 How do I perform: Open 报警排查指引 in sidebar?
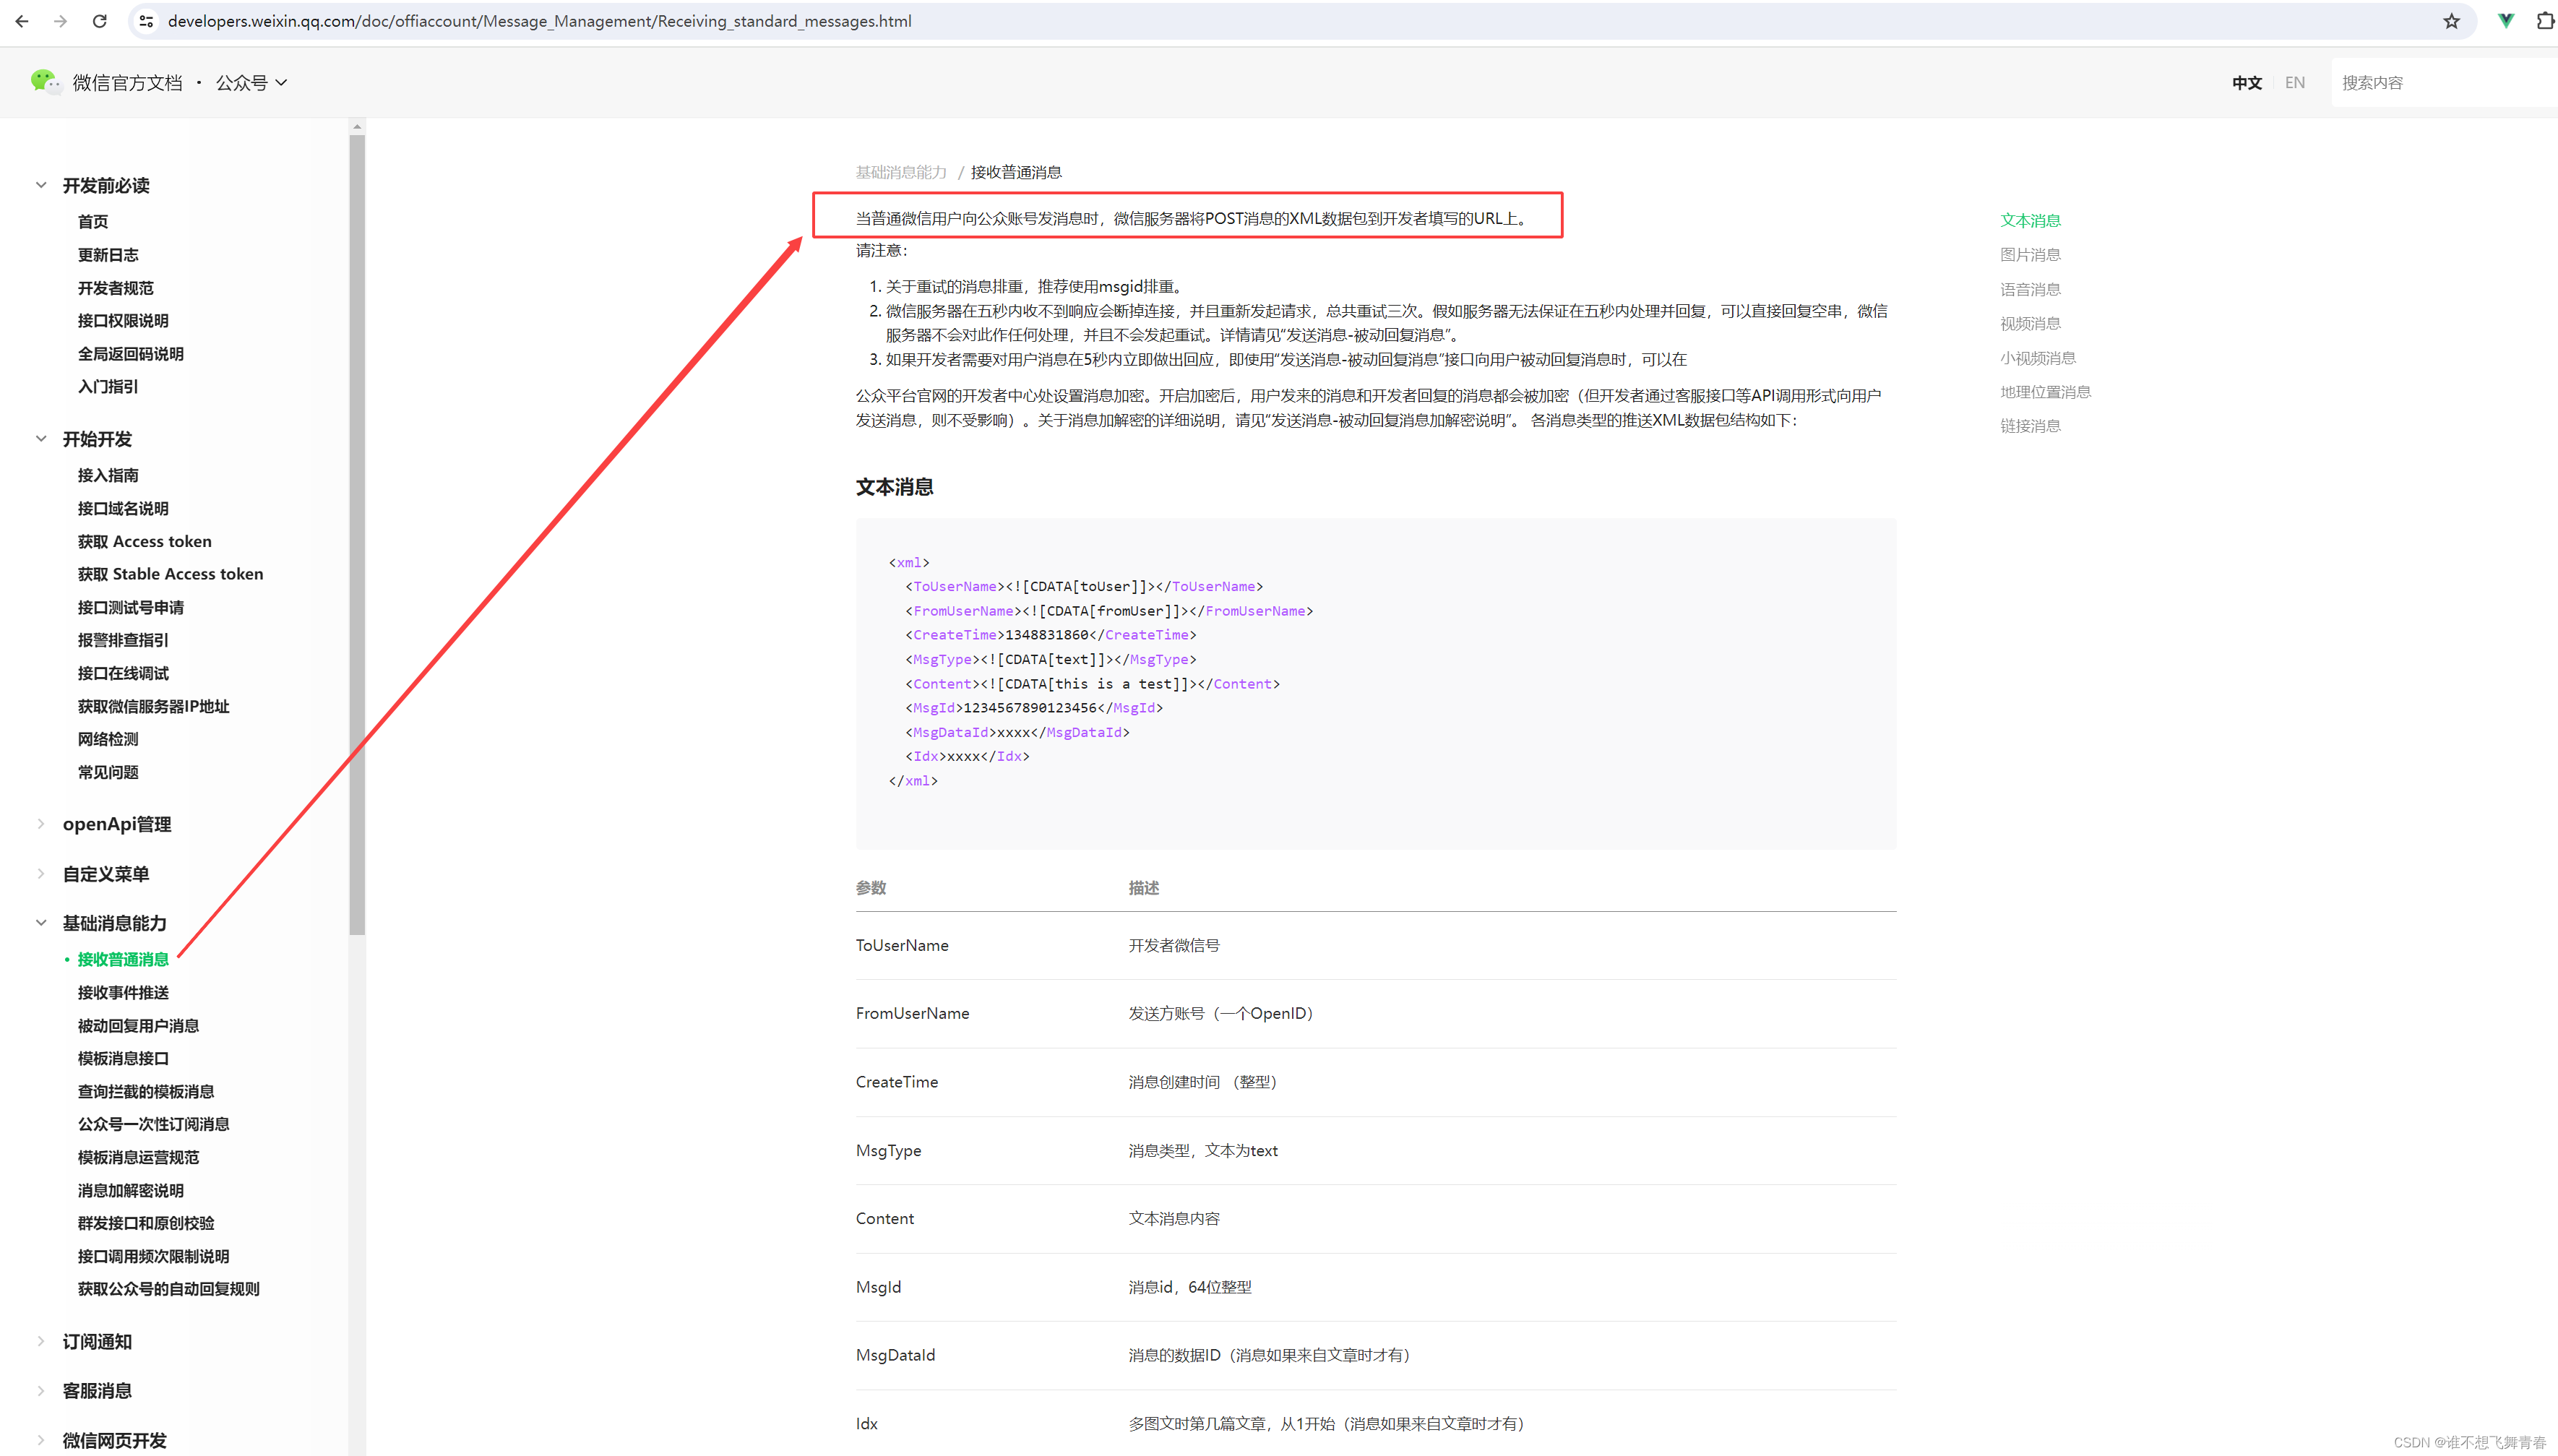point(123,640)
